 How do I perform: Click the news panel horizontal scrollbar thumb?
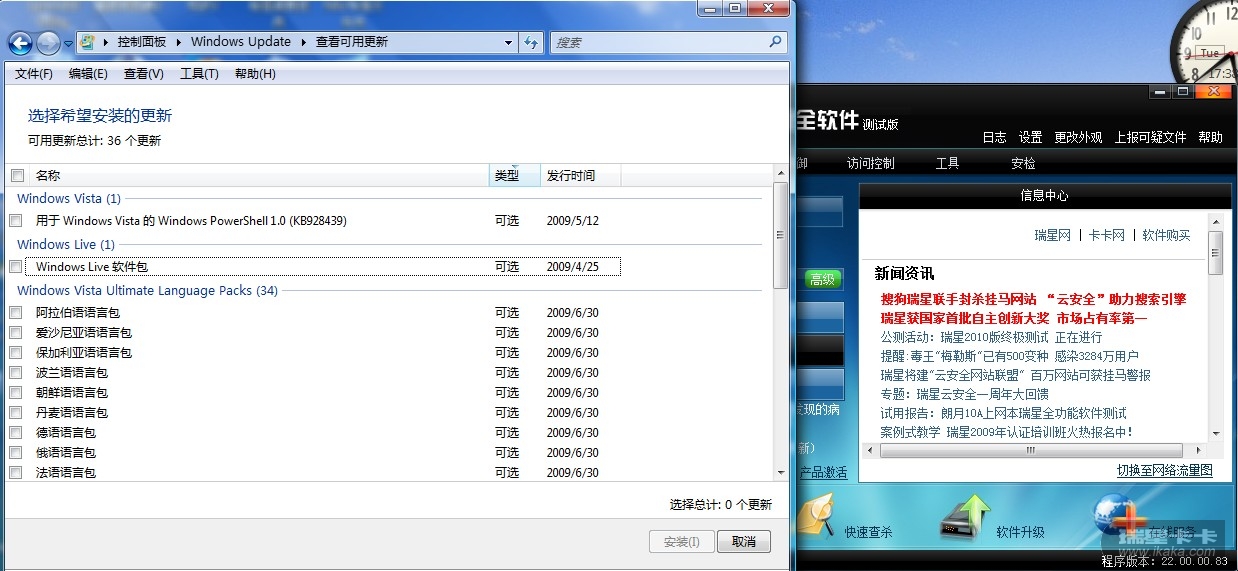coord(1030,451)
